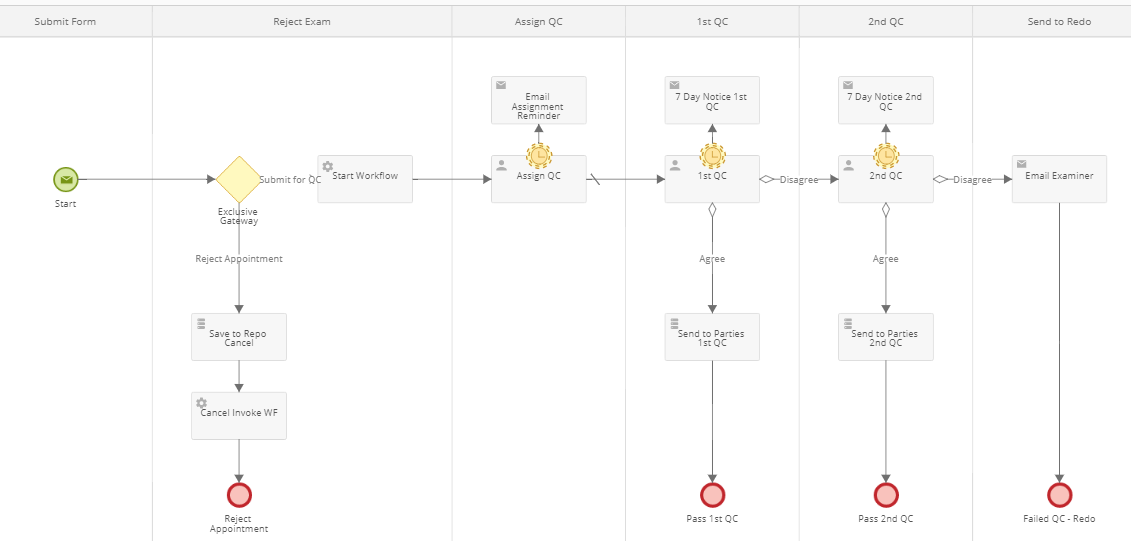Click the Pass 2nd QC label text
The image size is (1131, 541).
point(886,519)
